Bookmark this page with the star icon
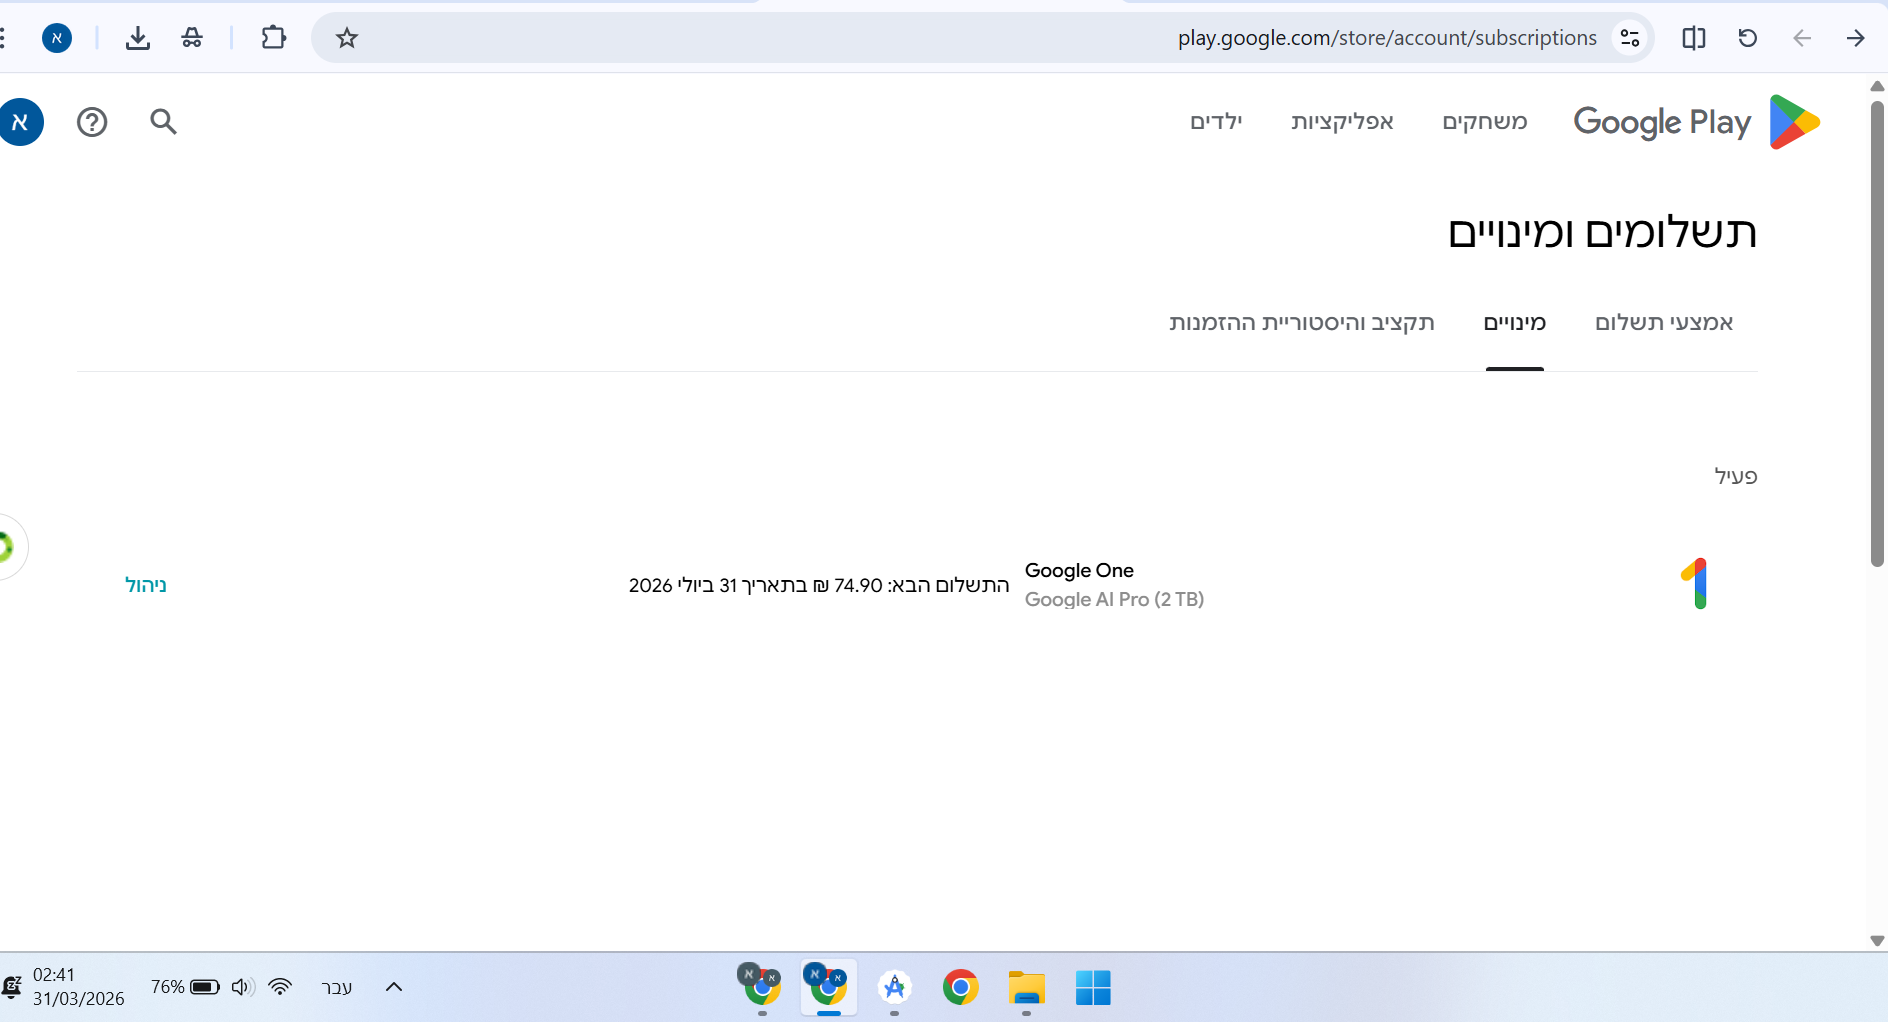The height and width of the screenshot is (1022, 1888). tap(347, 38)
